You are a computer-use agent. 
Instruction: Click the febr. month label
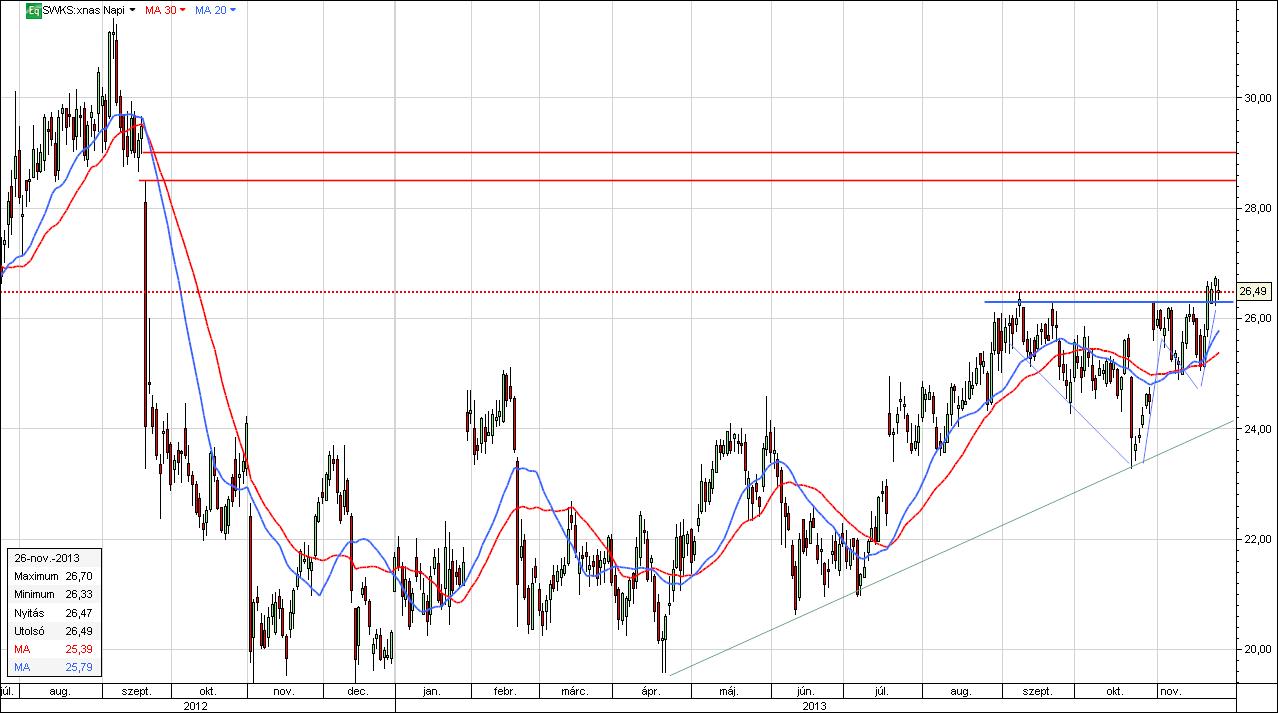[x=504, y=691]
